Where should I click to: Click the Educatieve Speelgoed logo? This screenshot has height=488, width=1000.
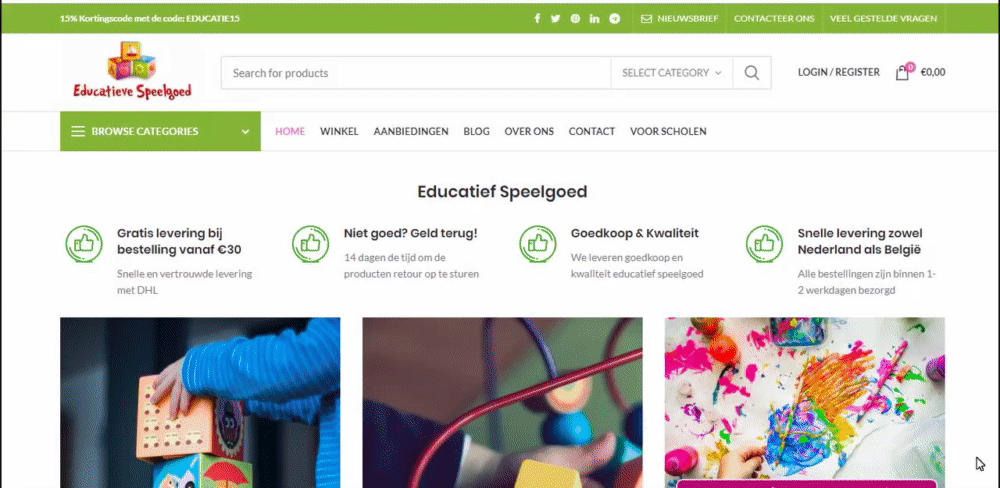132,71
